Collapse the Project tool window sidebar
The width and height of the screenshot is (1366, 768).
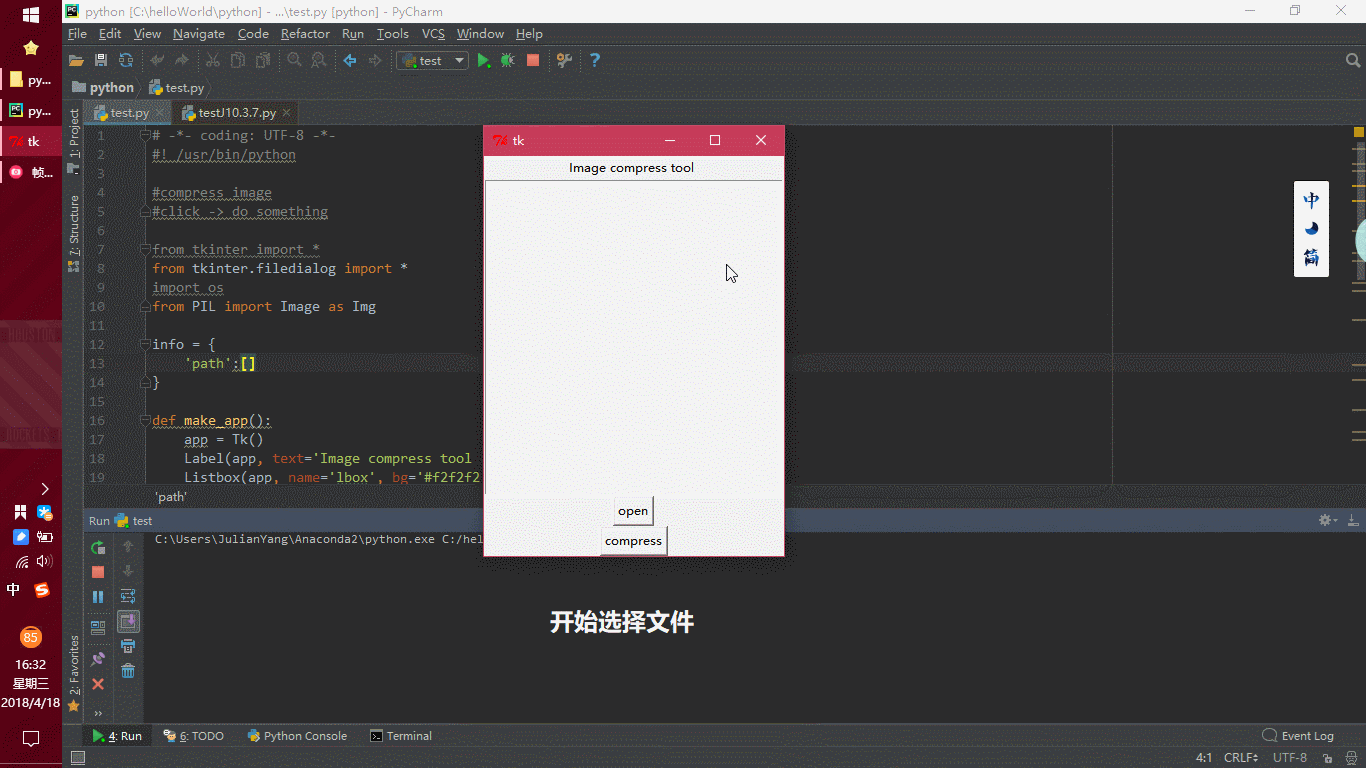74,140
